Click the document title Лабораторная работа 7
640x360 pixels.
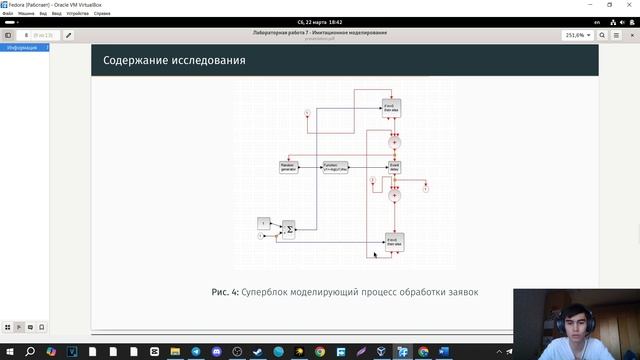click(320, 33)
